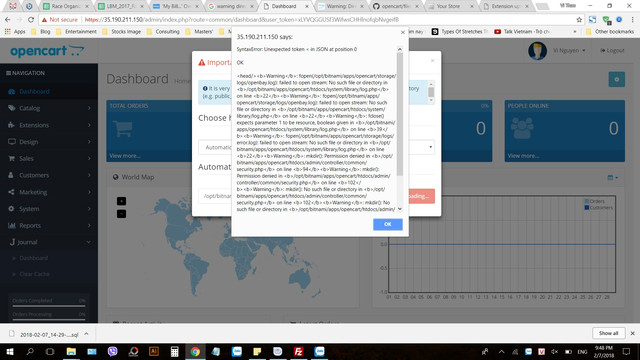Open the Talk Vietnam YouTube bookmark
Image resolution: width=640 pixels, height=360 pixels.
click(x=522, y=31)
